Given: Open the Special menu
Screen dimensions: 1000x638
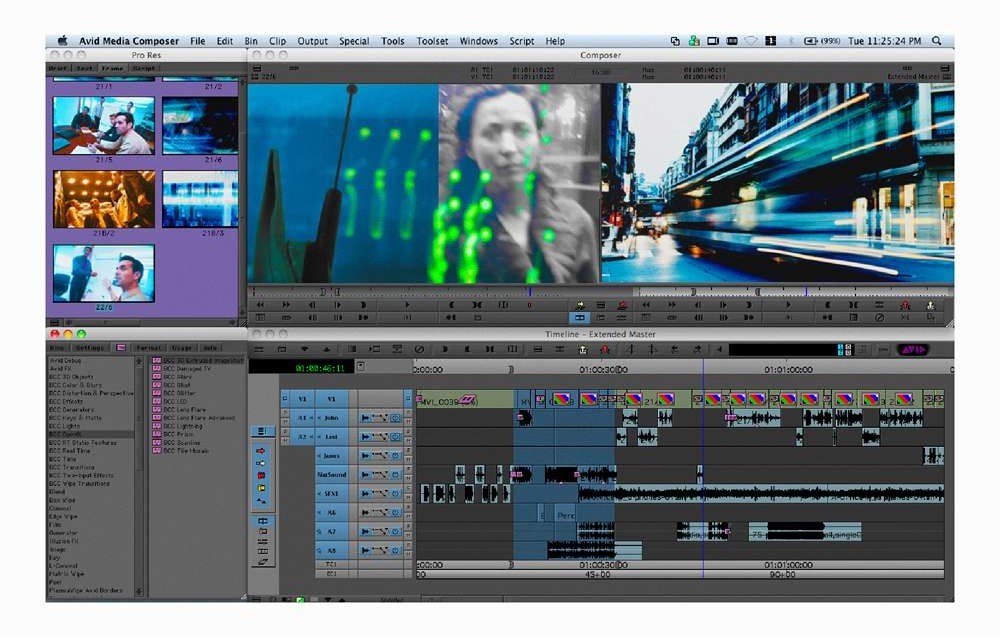Looking at the screenshot, I should pyautogui.click(x=354, y=41).
